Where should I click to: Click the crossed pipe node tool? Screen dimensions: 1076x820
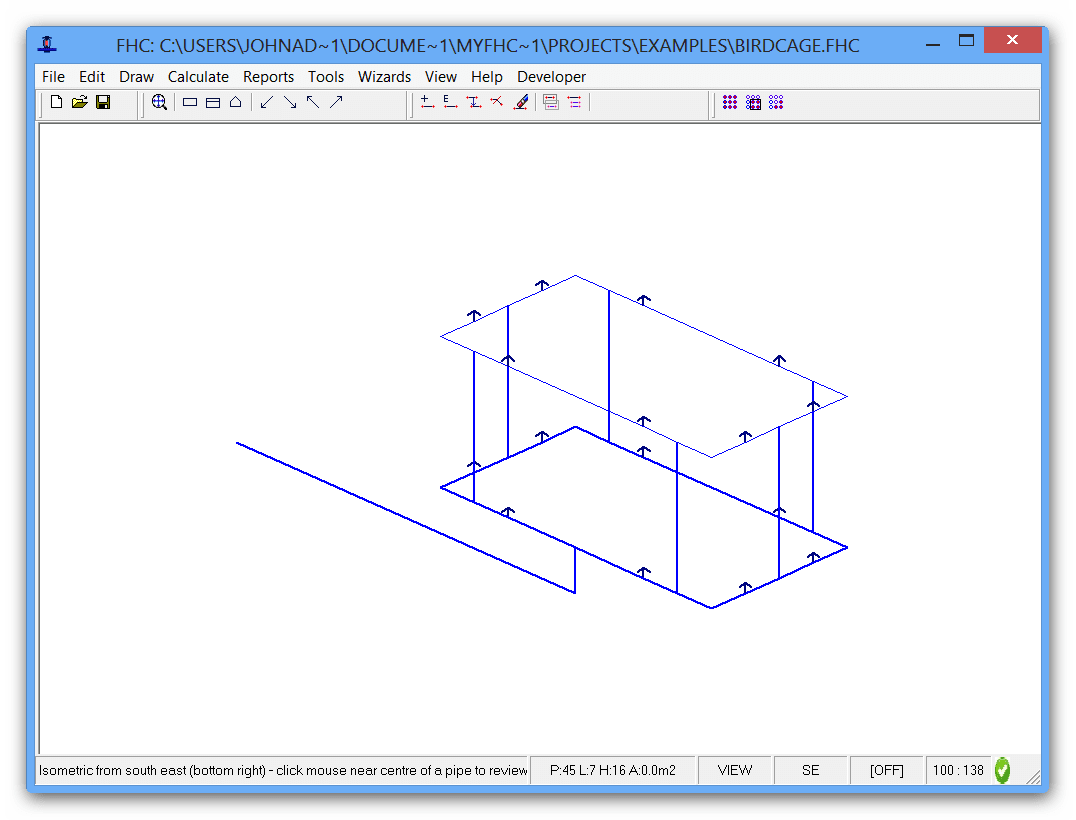497,101
